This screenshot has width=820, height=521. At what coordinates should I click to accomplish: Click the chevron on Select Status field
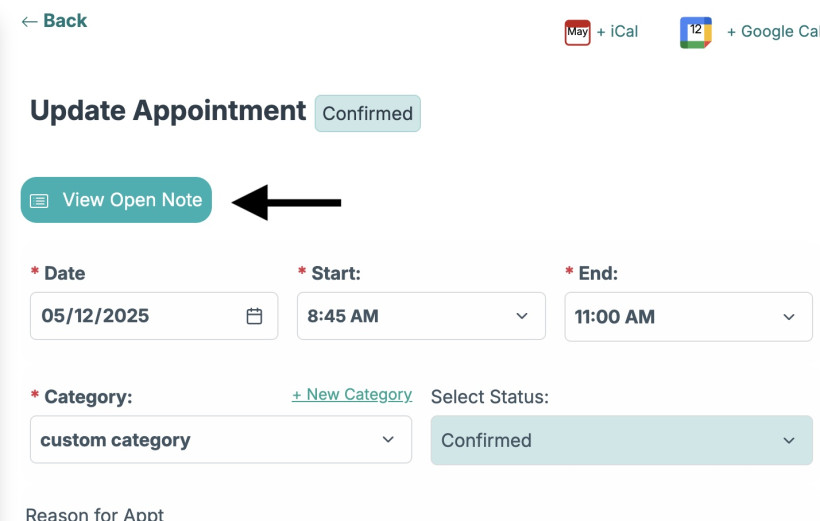(x=789, y=440)
